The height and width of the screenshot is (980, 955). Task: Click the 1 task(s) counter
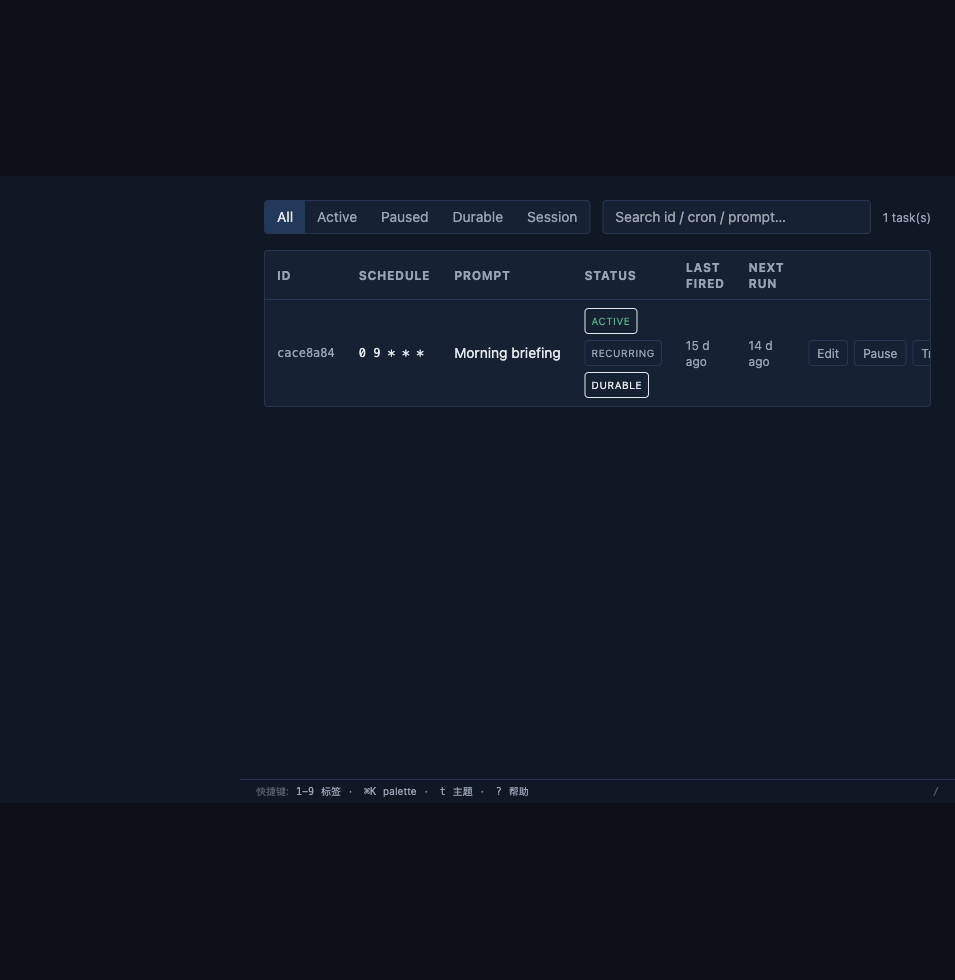tap(906, 218)
